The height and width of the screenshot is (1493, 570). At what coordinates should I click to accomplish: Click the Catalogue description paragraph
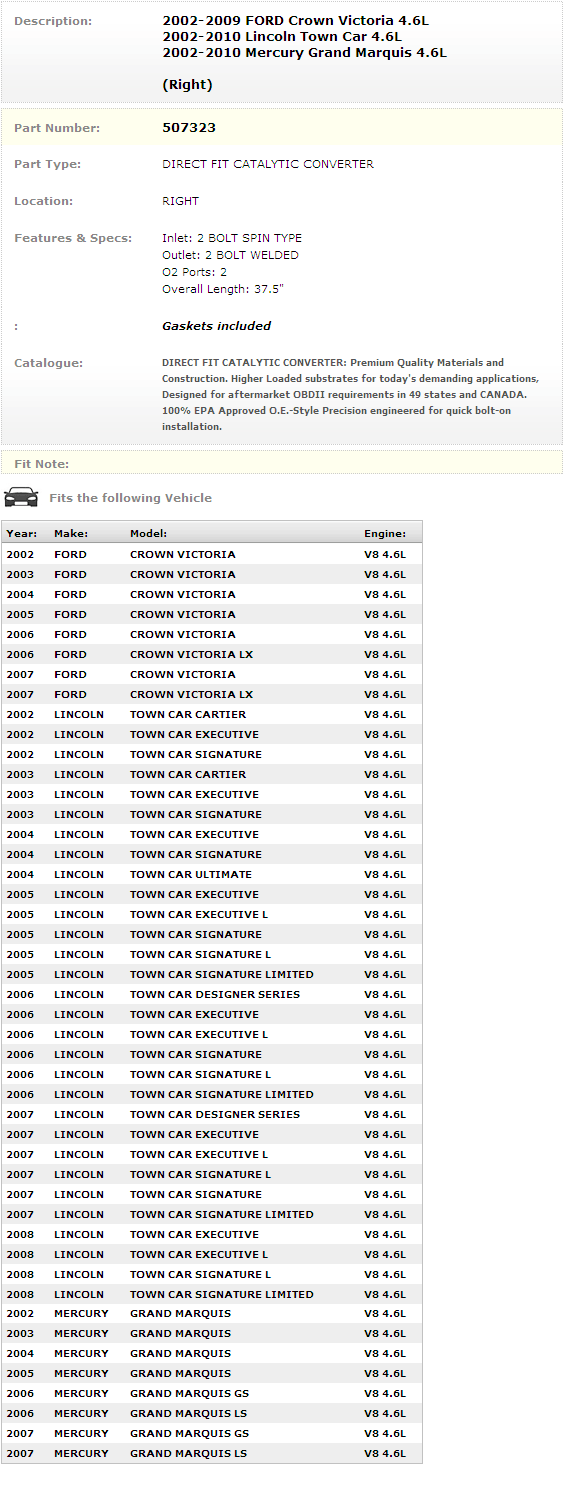(x=351, y=395)
